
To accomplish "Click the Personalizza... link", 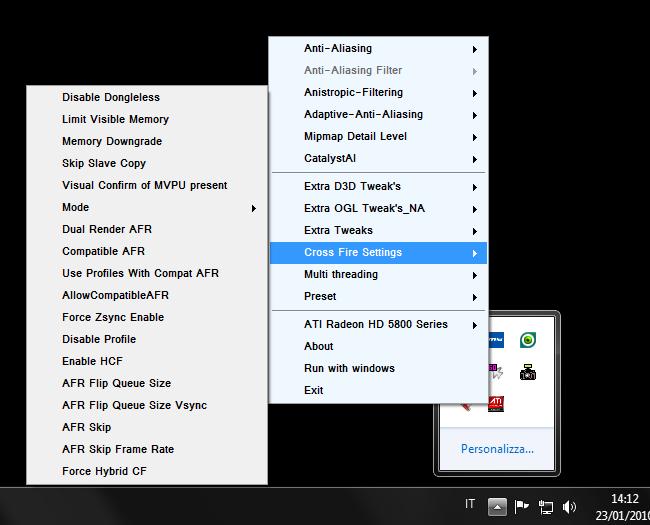I will [x=497, y=449].
